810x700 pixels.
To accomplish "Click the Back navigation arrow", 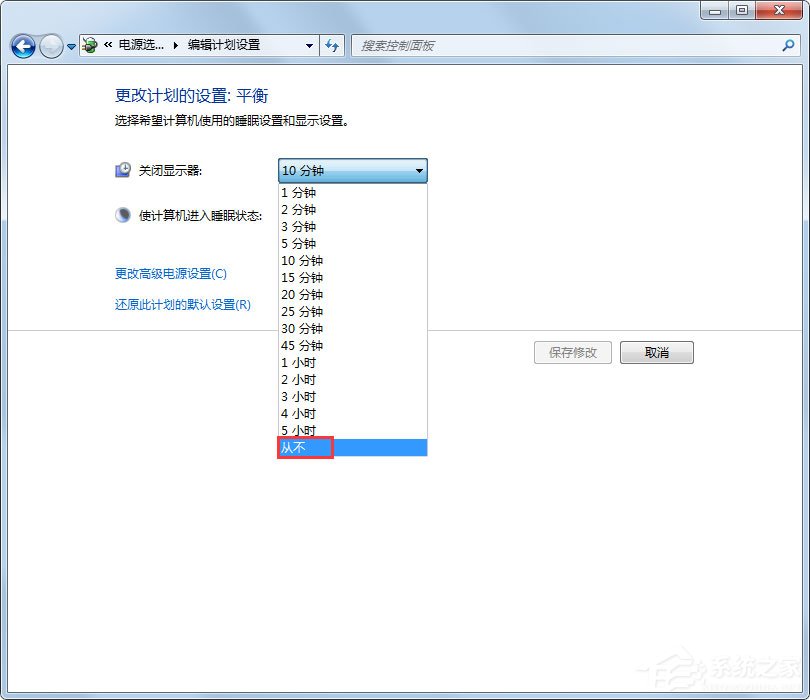I will (x=22, y=46).
